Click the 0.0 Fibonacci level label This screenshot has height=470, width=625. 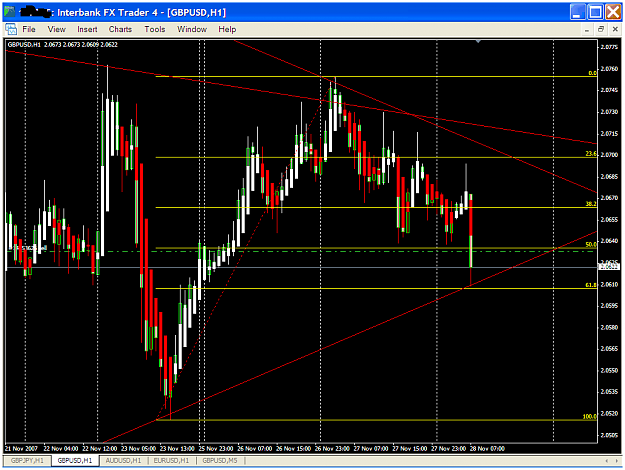tap(592, 73)
